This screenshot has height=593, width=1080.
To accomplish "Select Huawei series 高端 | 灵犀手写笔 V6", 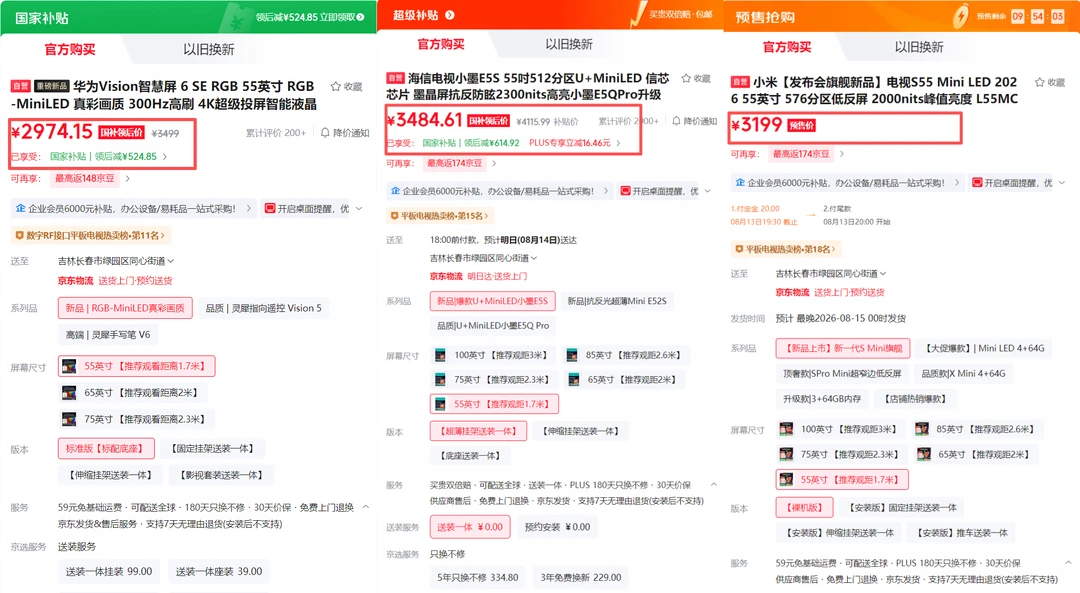I will (x=108, y=335).
